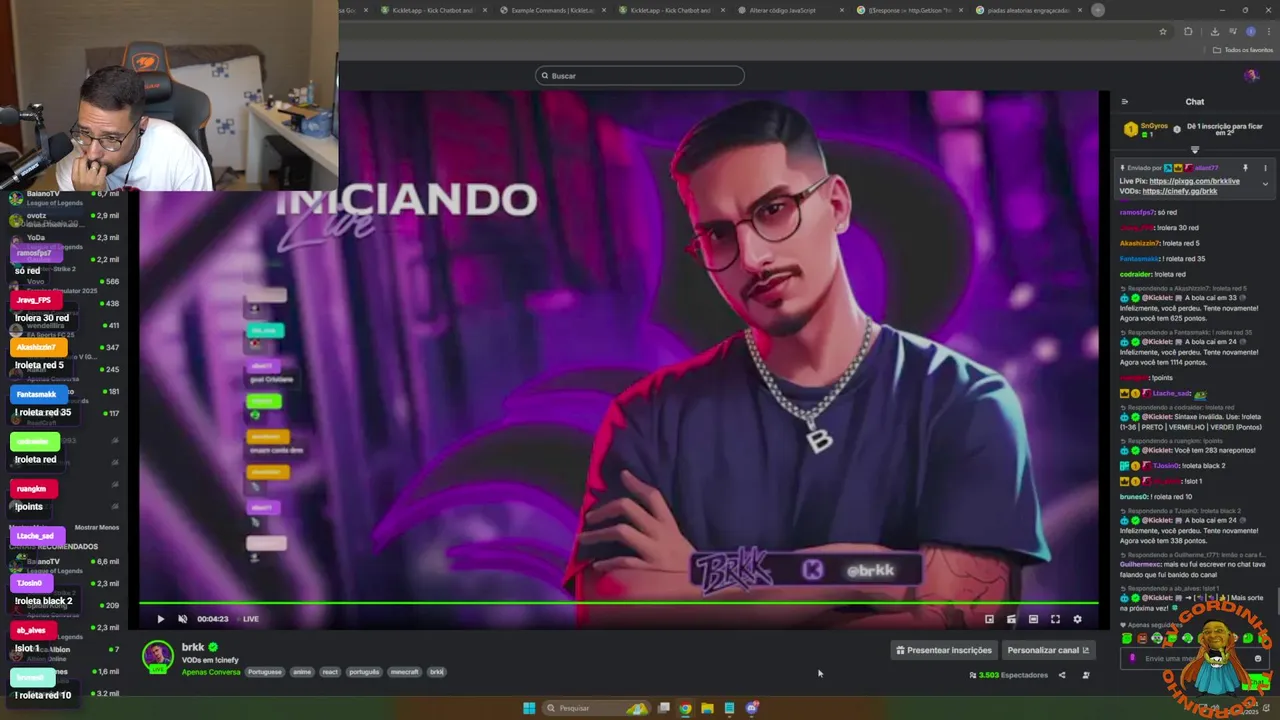1280x720 pixels.
Task: Unpin the pinned chat message
Action: pos(1245,168)
